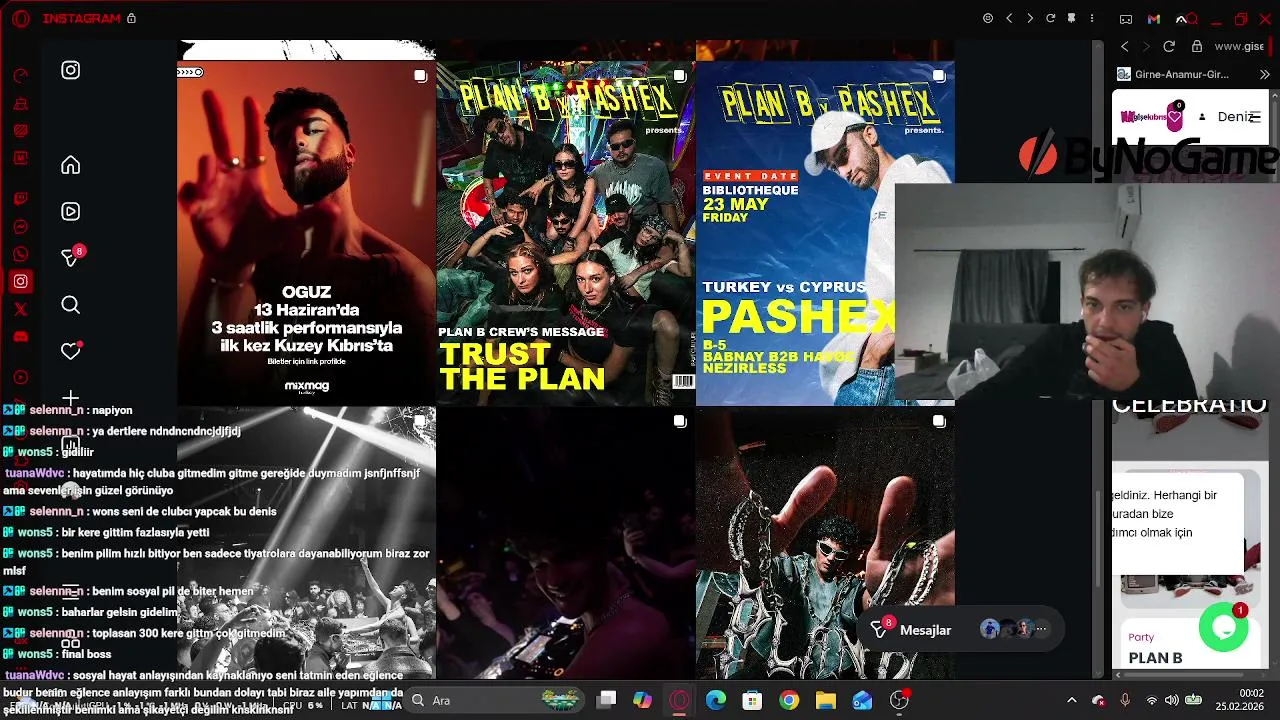Click the site lock icon in address bar
This screenshot has height=720, width=1280.
(1197, 46)
